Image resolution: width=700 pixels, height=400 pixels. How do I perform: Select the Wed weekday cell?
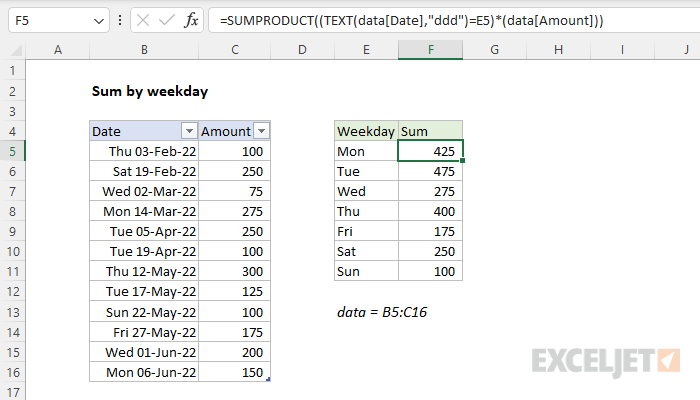coord(366,192)
